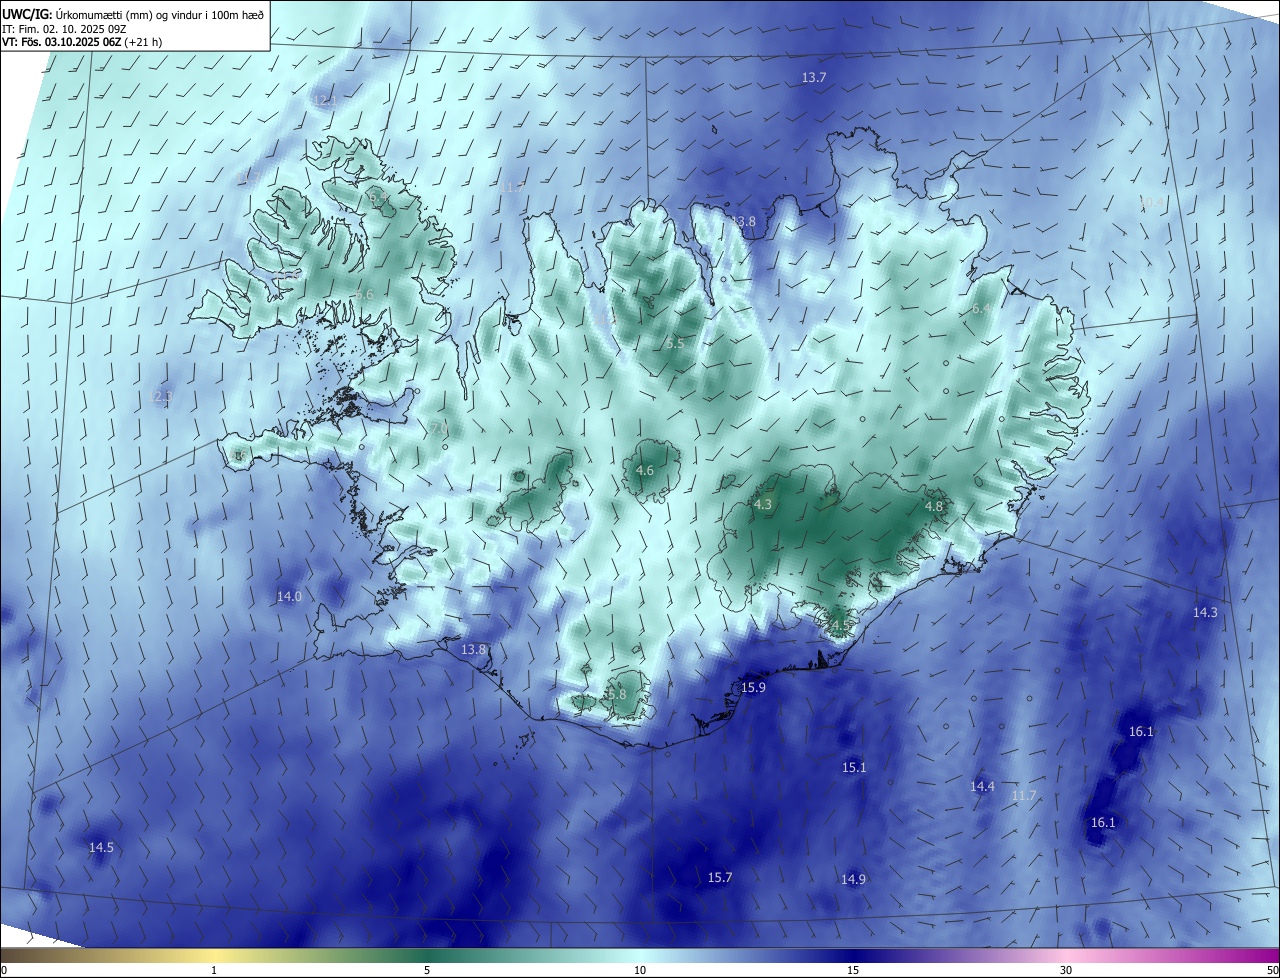The image size is (1280, 978).
Task: Click the 15 tick on the color scale
Action: click(x=853, y=971)
